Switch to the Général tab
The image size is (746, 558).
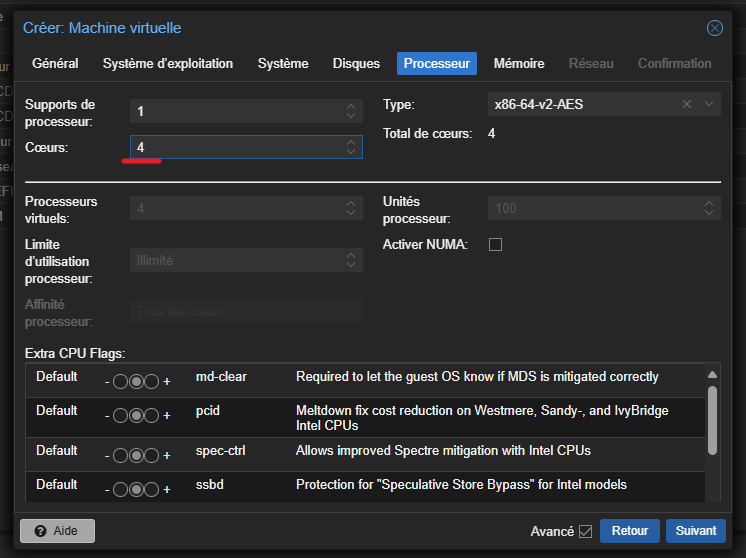(x=55, y=64)
